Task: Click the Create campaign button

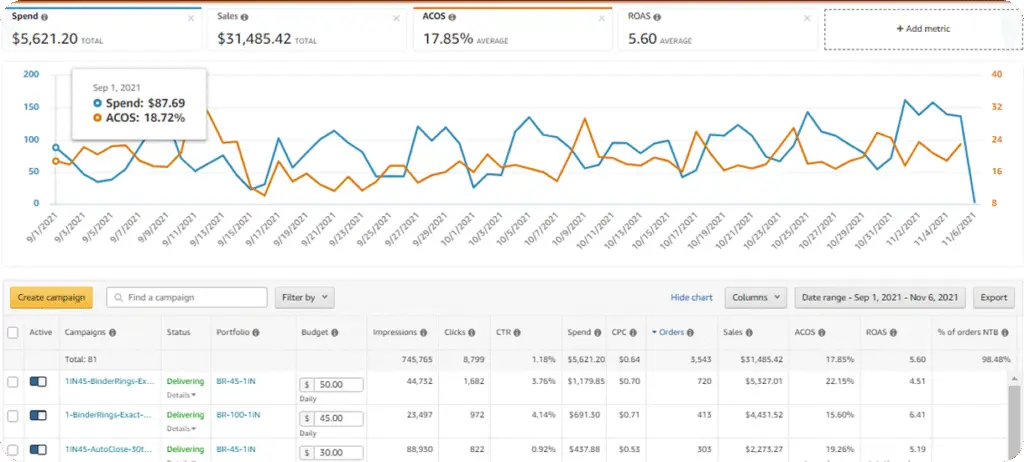Action: coord(52,297)
